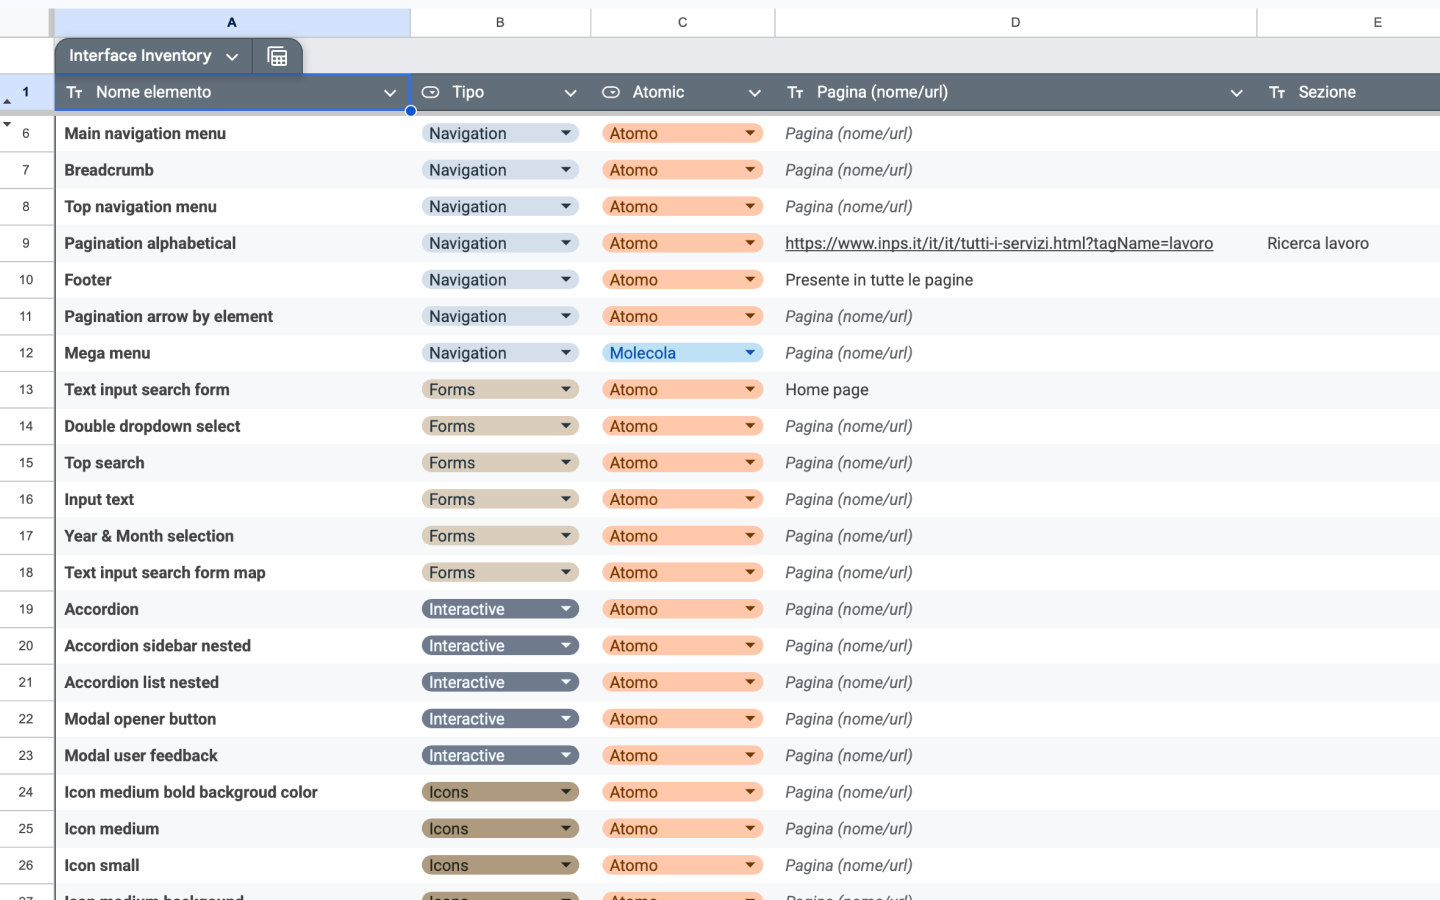
Task: Select the Interface Inventory table name
Action: (140, 56)
